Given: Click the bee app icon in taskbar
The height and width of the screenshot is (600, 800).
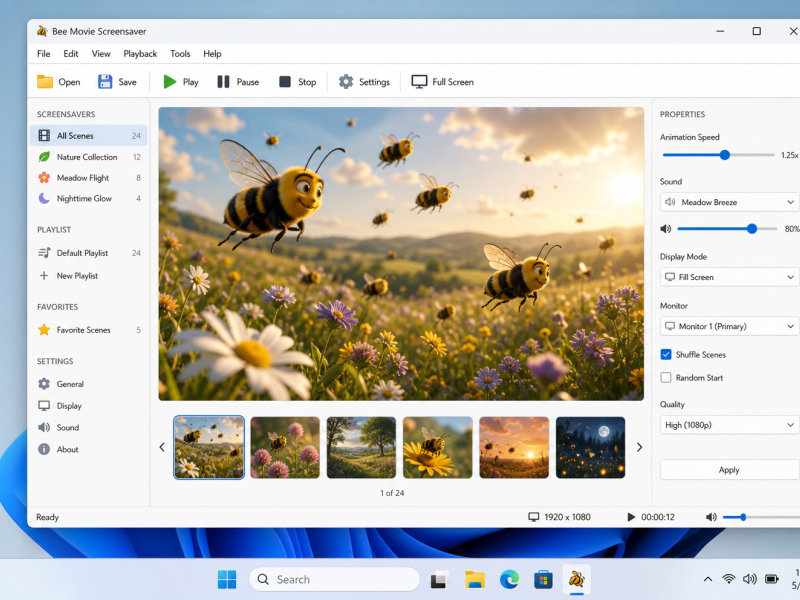Looking at the screenshot, I should point(577,579).
